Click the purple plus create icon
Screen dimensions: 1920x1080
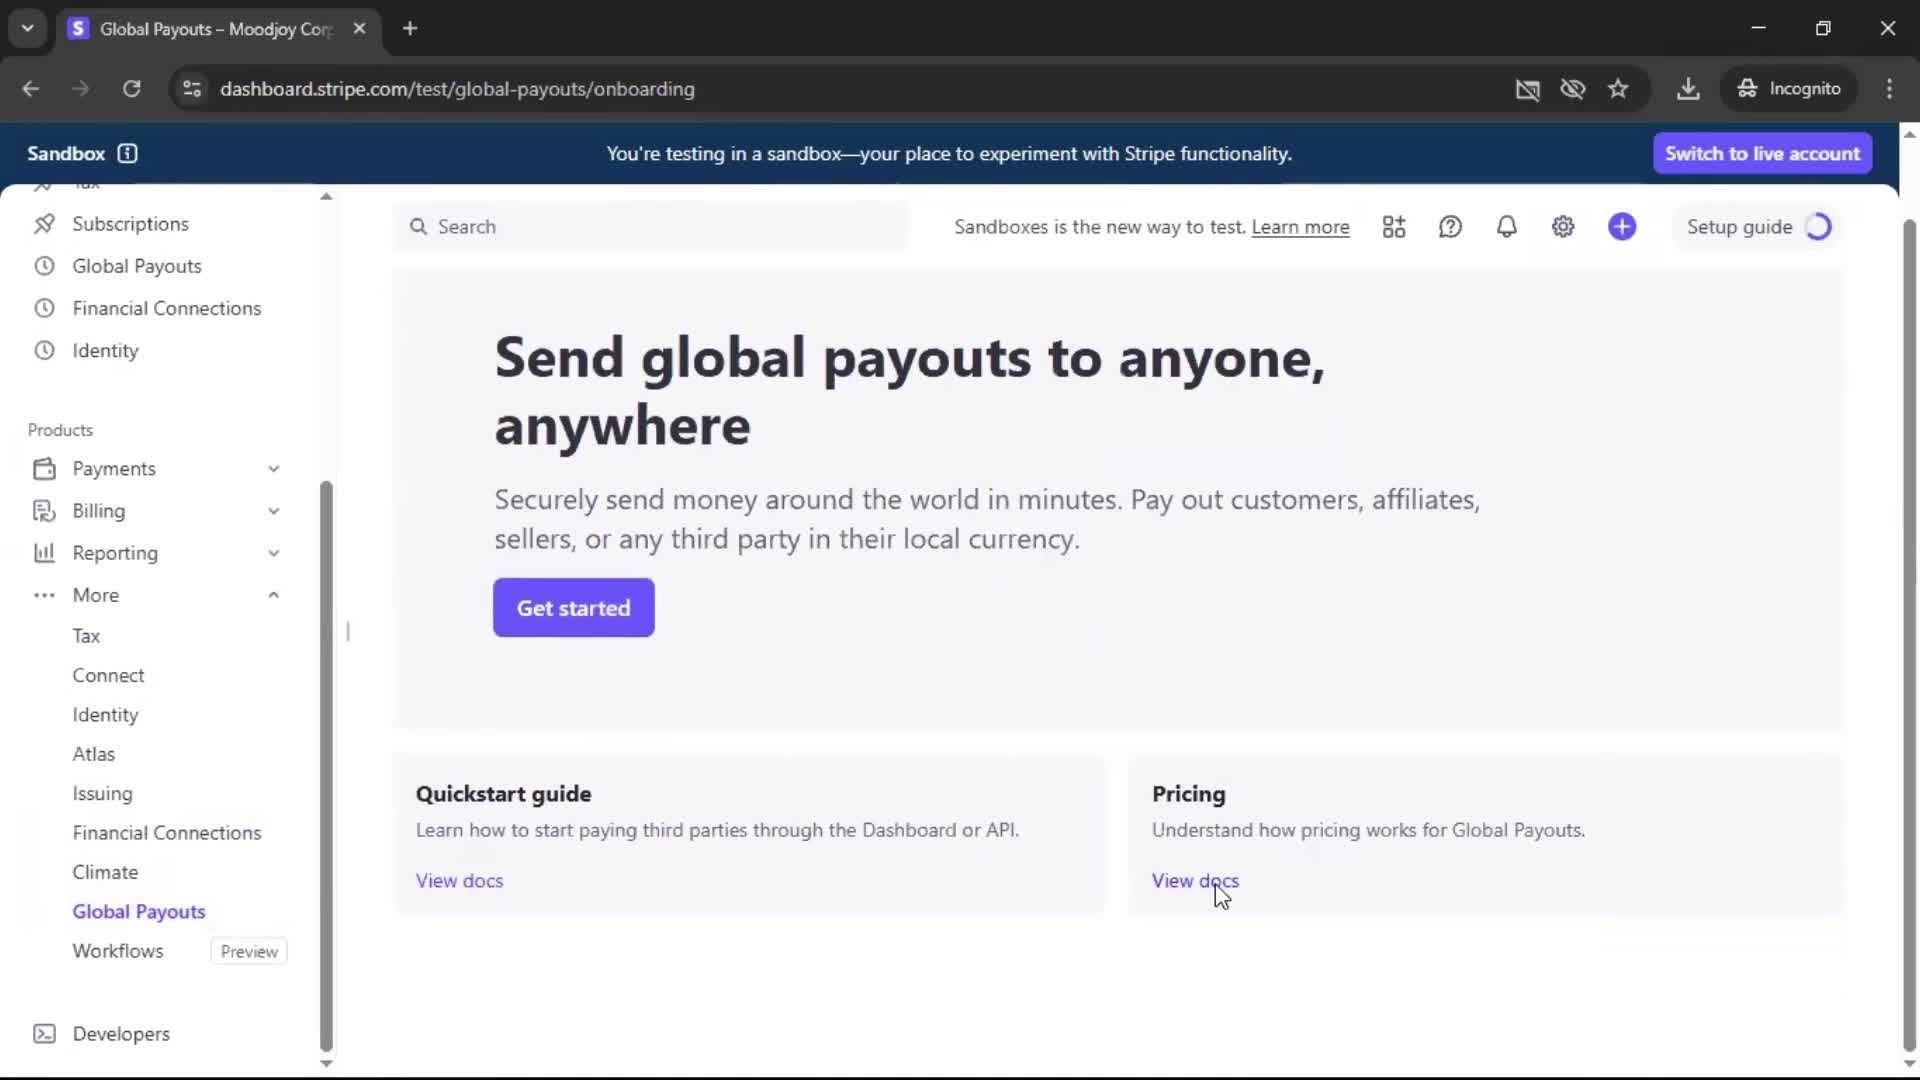point(1622,227)
